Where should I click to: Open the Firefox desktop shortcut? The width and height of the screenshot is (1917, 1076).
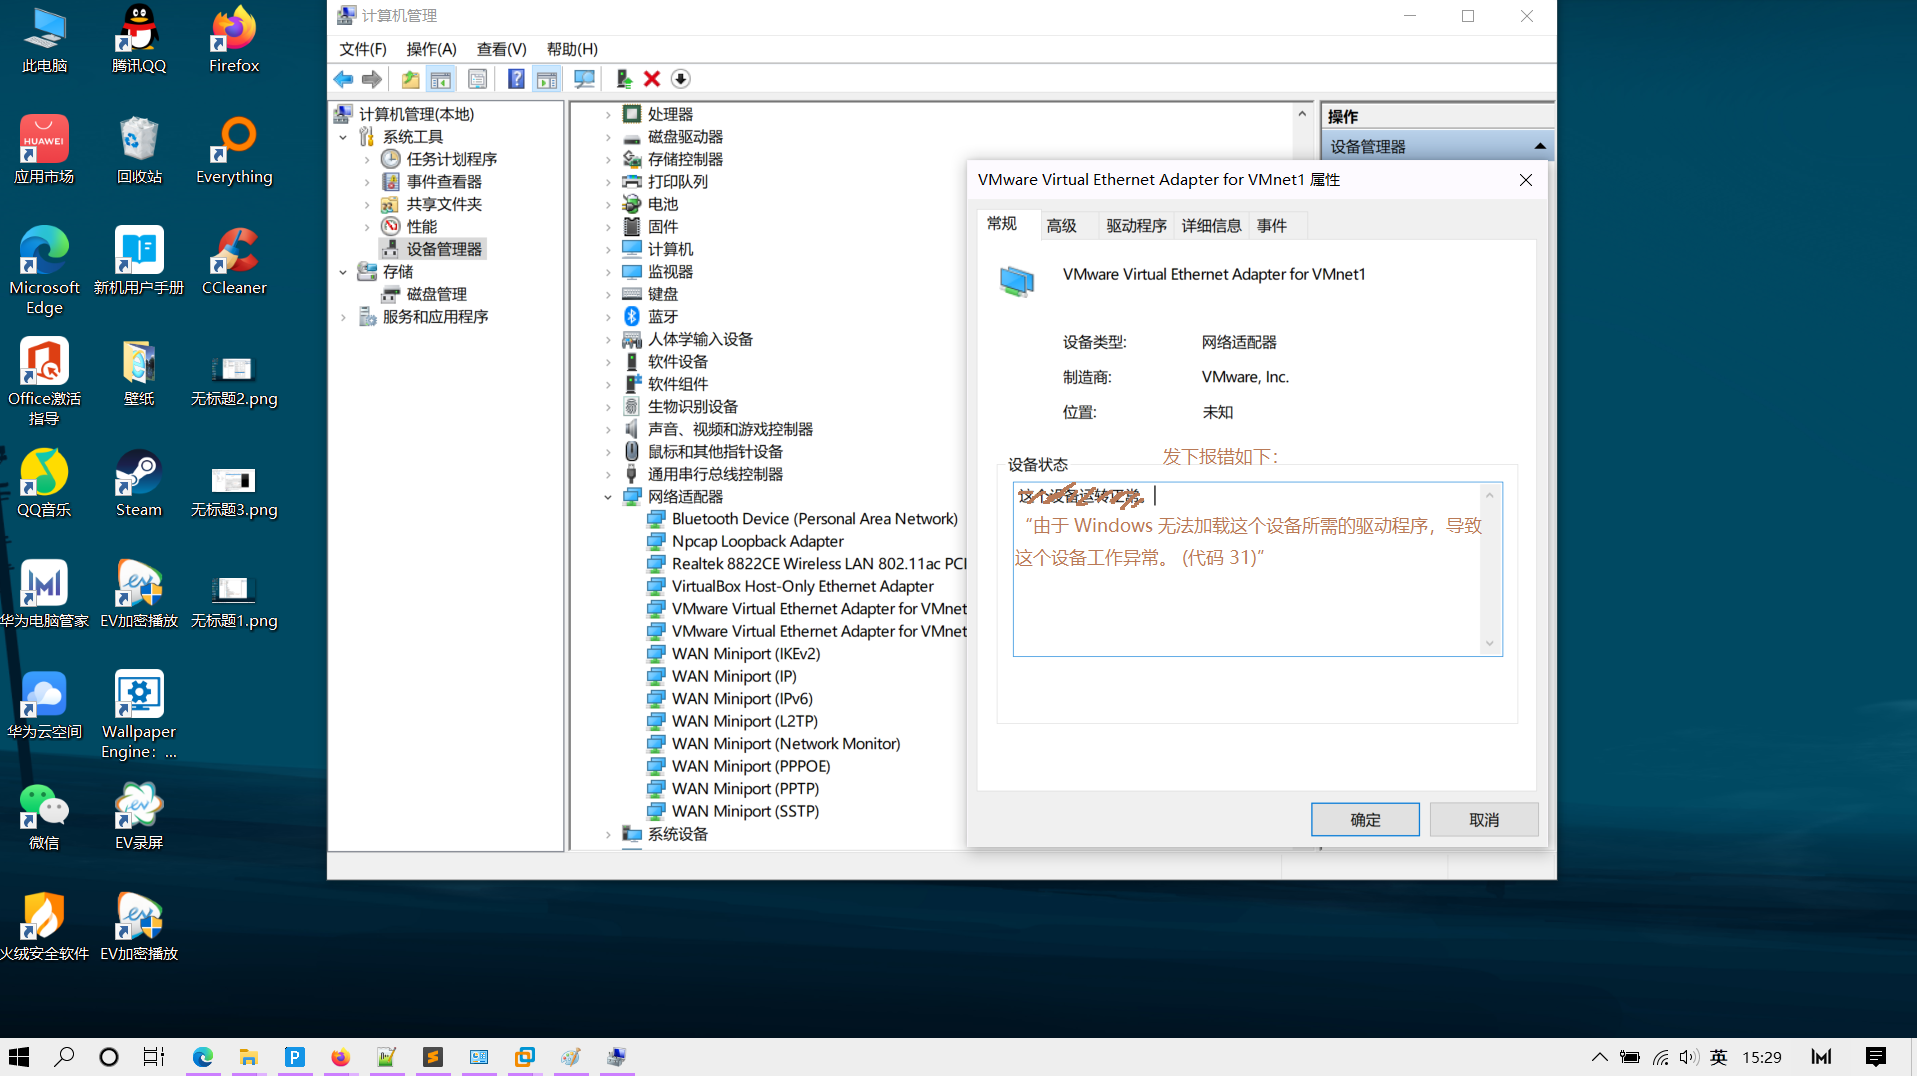click(234, 40)
